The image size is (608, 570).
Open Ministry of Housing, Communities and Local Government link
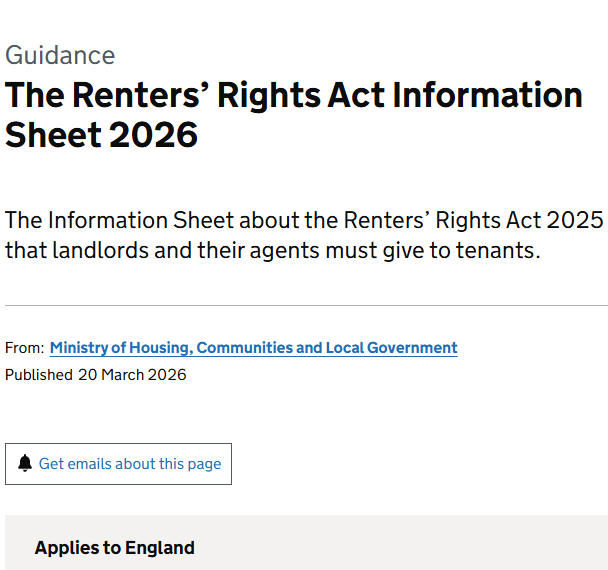[x=253, y=348]
